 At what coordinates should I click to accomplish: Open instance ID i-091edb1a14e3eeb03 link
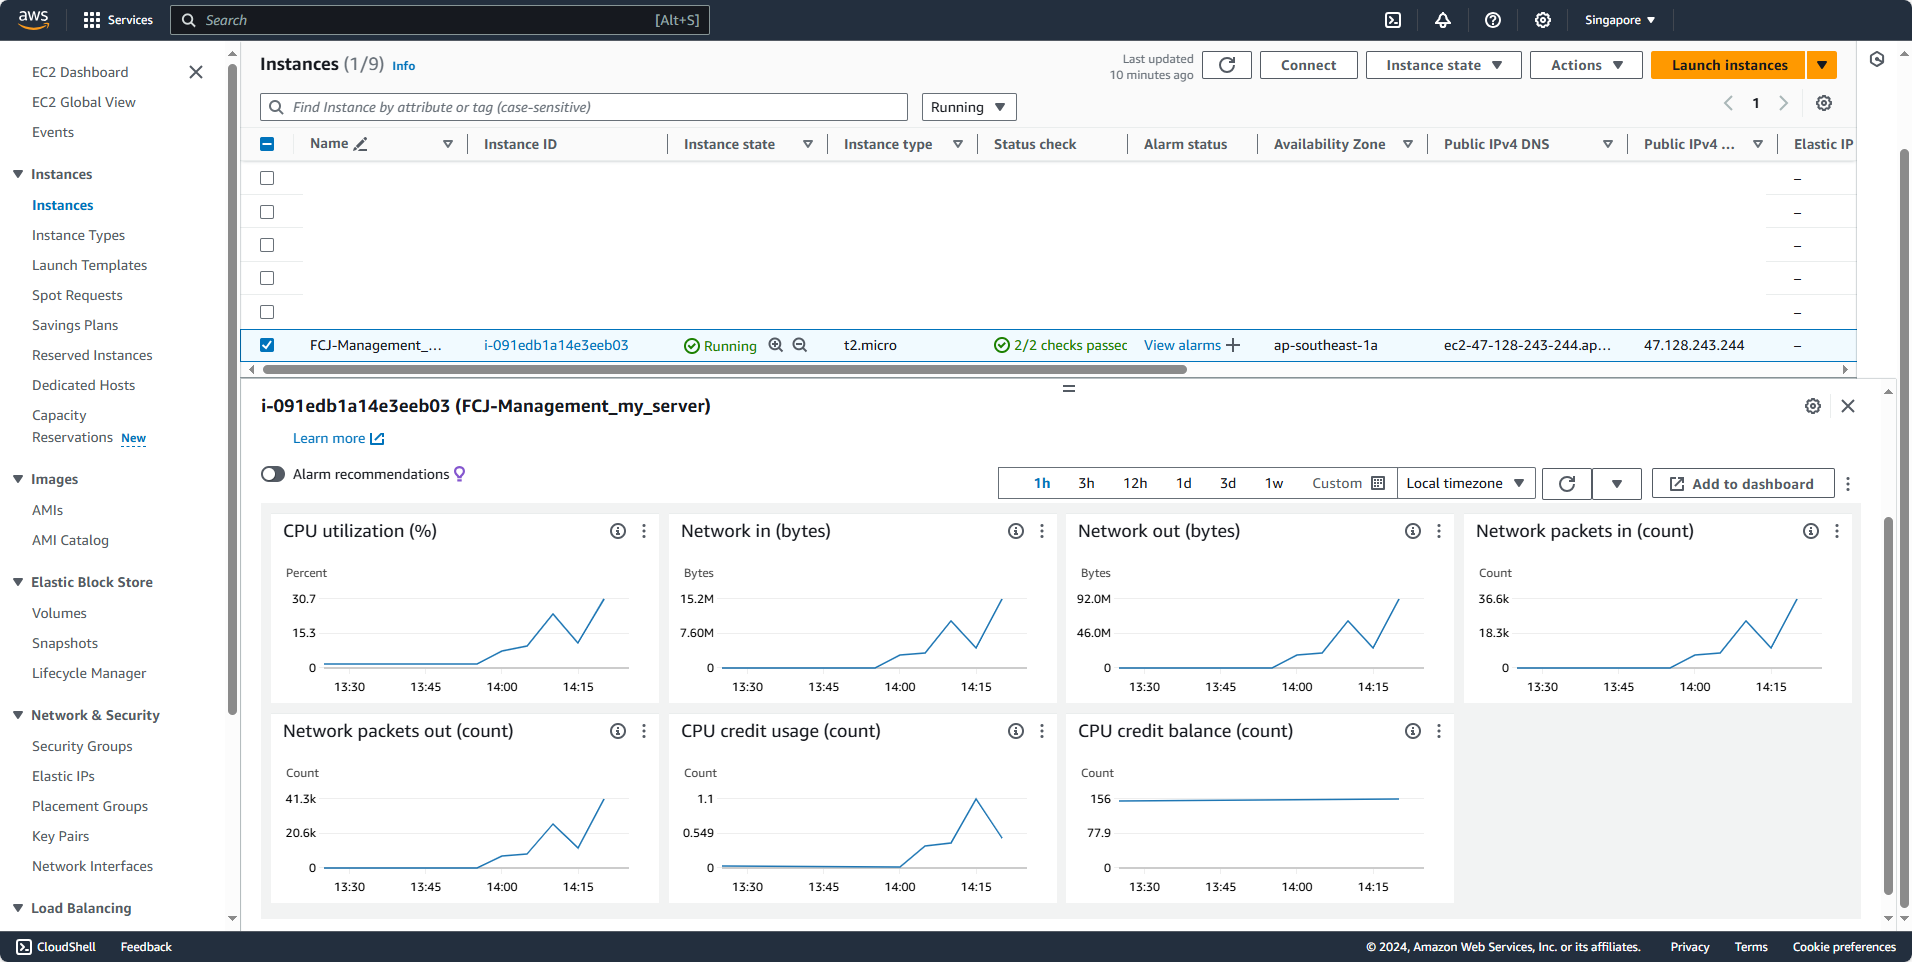[556, 345]
